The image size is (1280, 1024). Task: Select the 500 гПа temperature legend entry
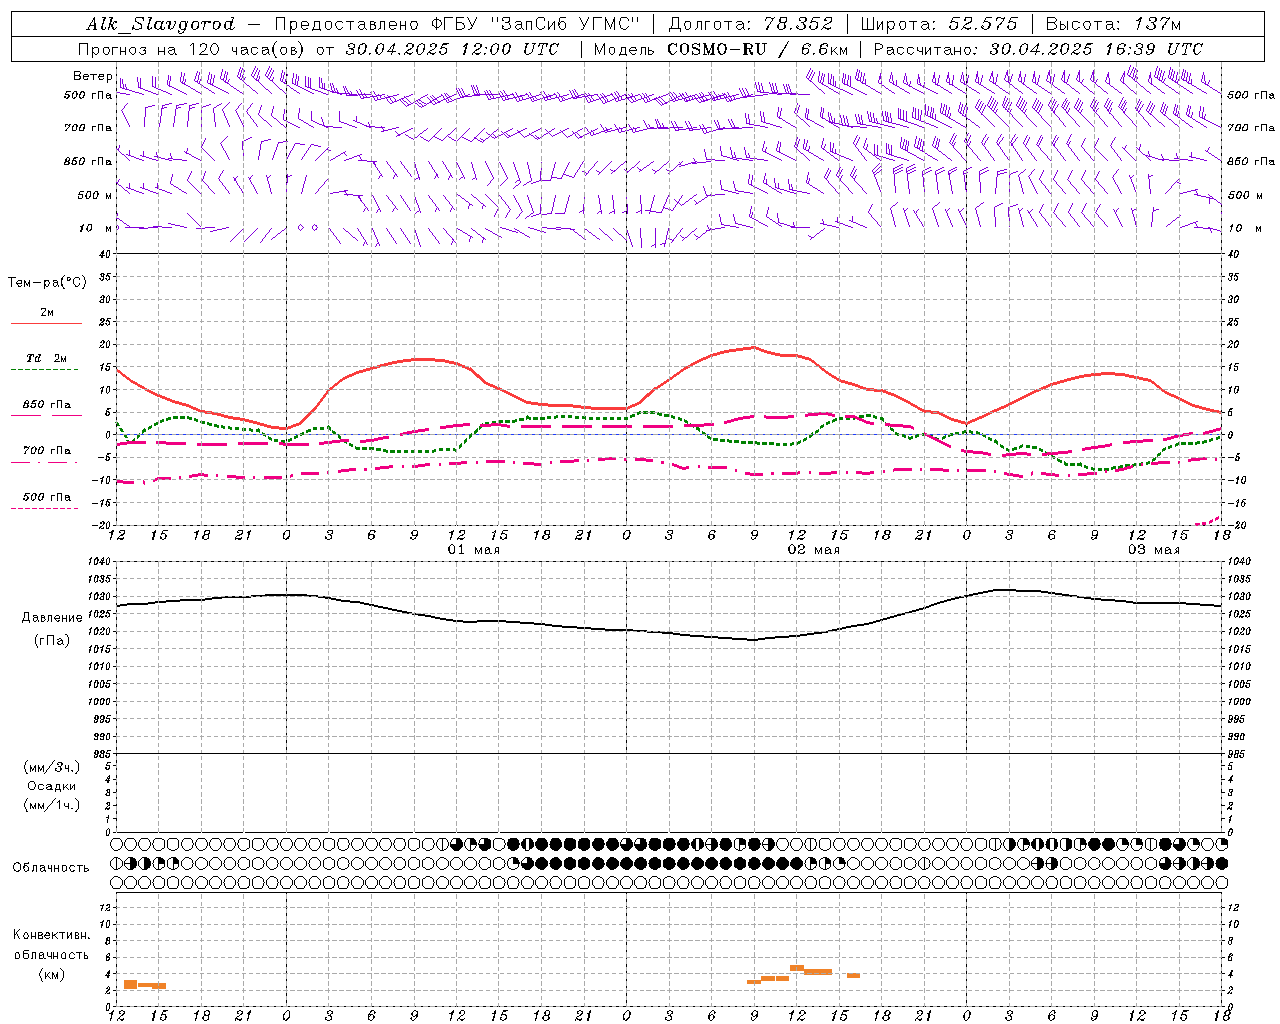tap(46, 497)
